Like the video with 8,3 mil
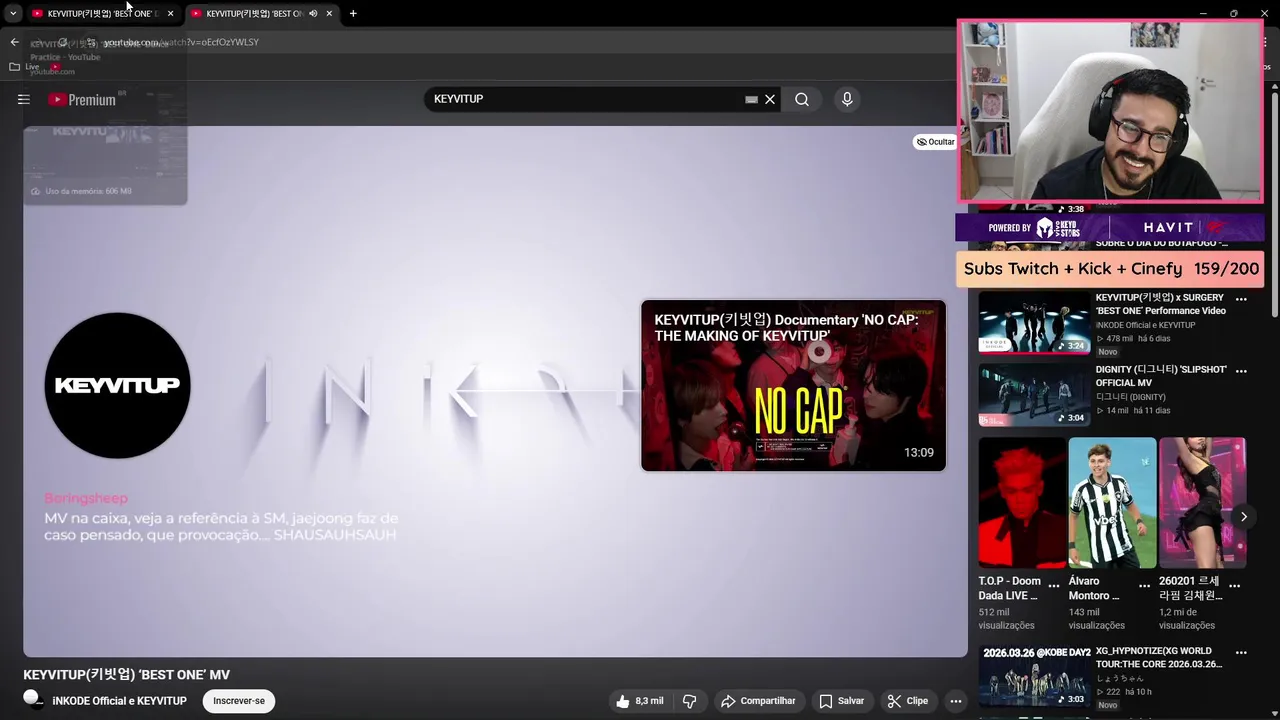The height and width of the screenshot is (720, 1280). (640, 701)
